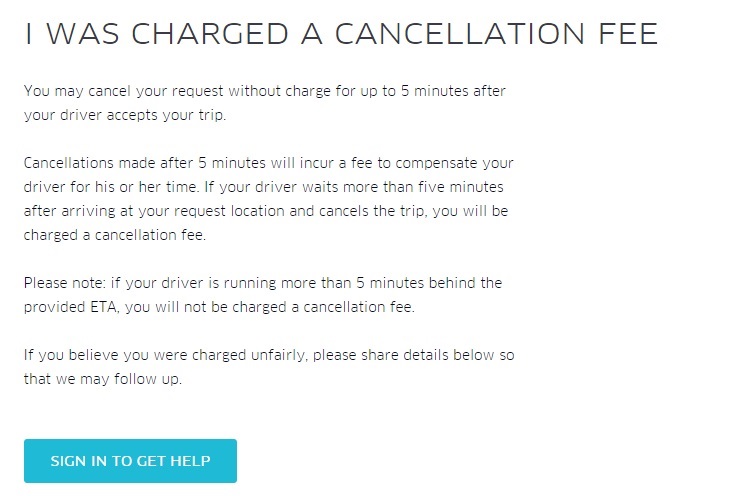Image resolution: width=735 pixels, height=496 pixels.
Task: Click the Sign In To Get Help button
Action: tap(130, 461)
